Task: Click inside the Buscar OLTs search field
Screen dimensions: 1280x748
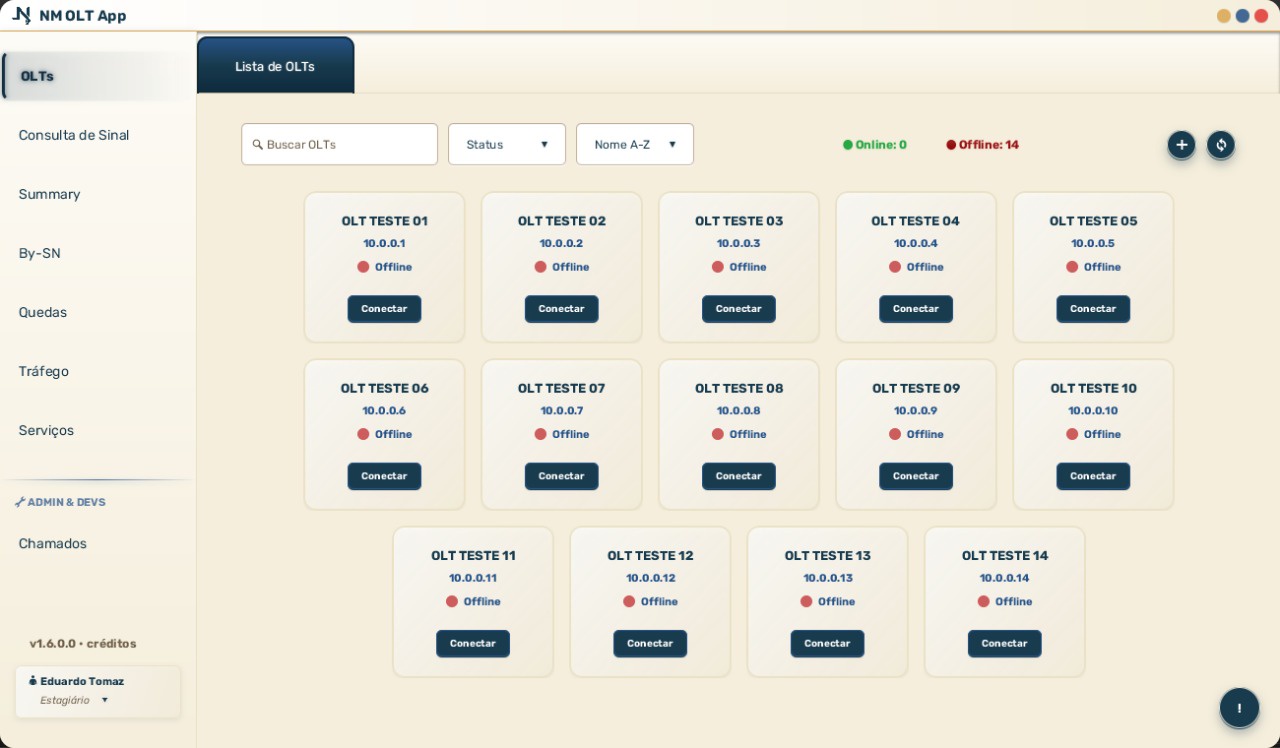Action: [340, 144]
